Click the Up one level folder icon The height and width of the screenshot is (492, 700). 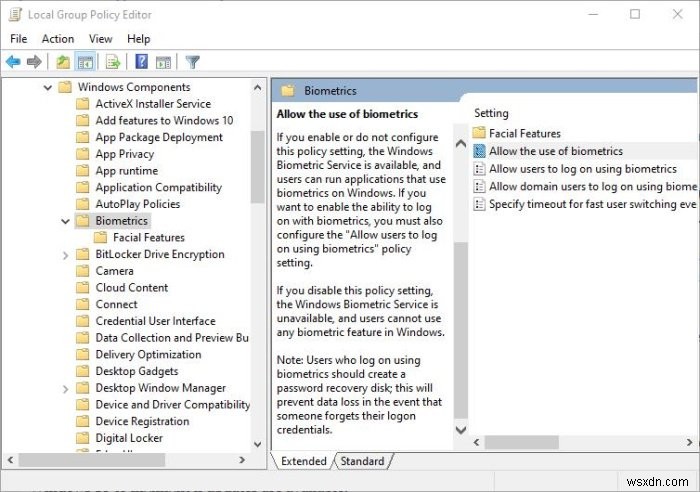tap(63, 62)
